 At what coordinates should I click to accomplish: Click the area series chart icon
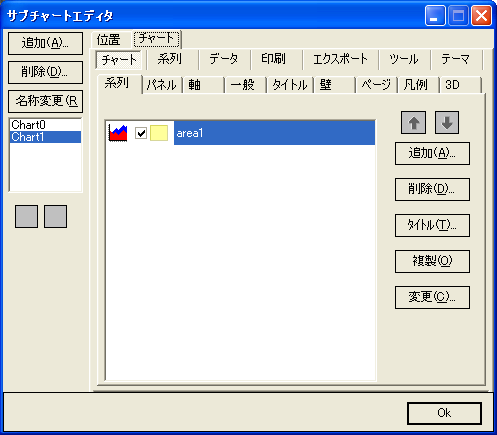[x=118, y=133]
